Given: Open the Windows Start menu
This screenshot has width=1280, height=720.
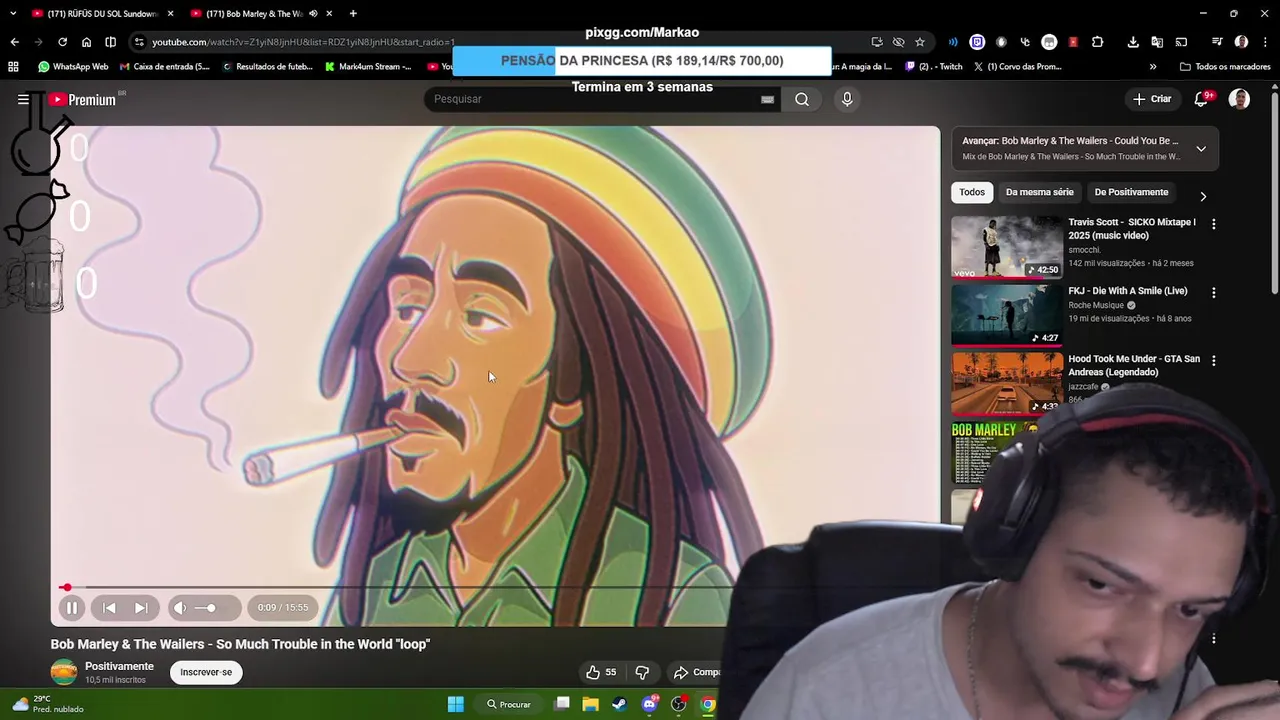Looking at the screenshot, I should click(x=455, y=704).
